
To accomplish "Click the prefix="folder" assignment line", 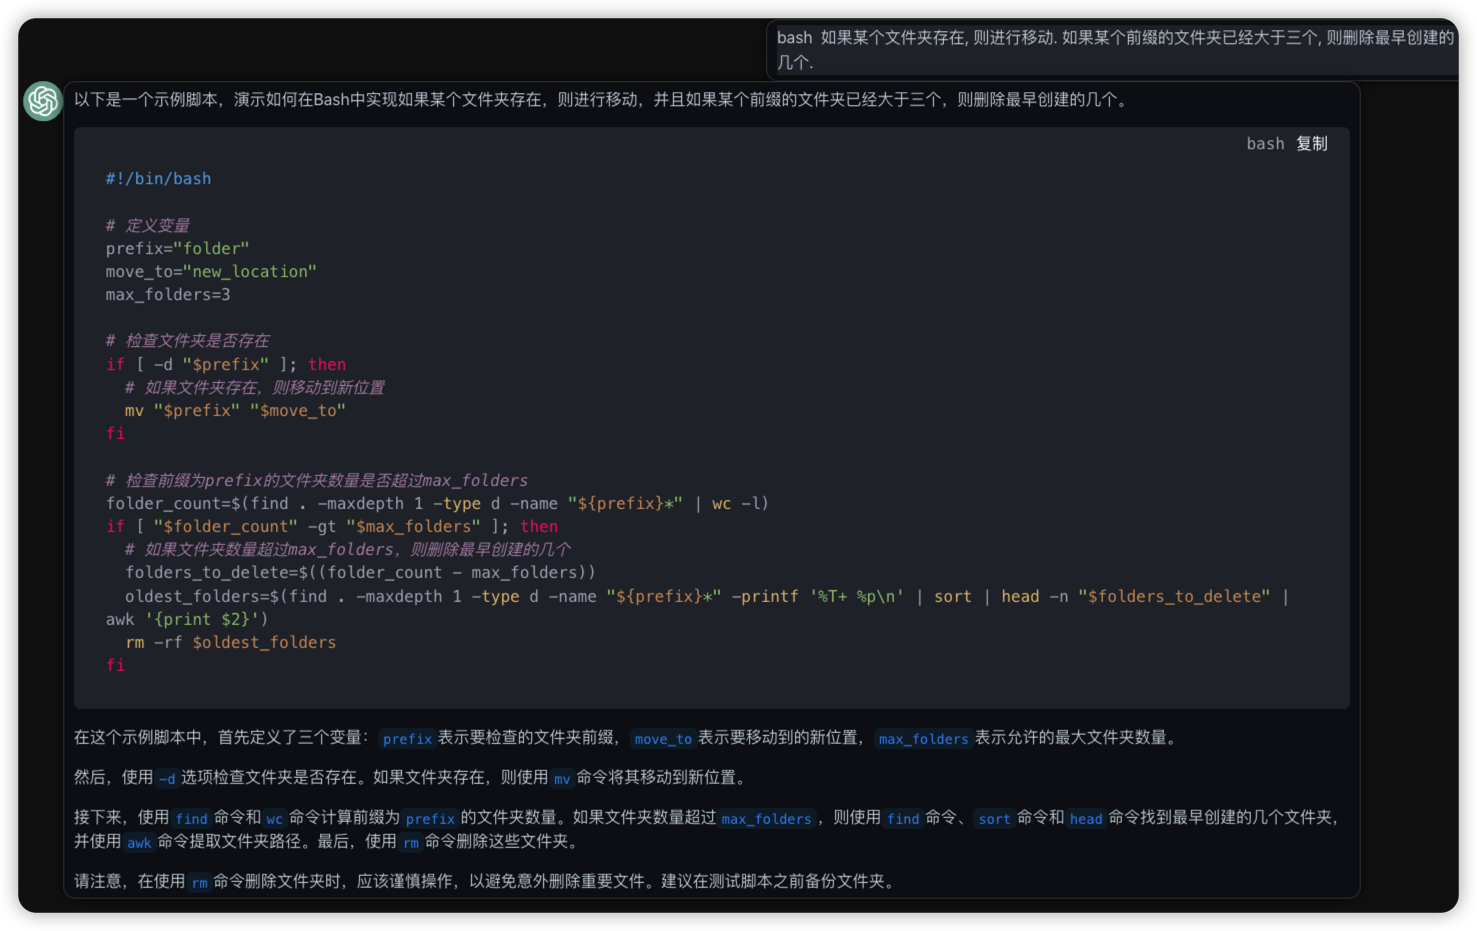I will [177, 249].
